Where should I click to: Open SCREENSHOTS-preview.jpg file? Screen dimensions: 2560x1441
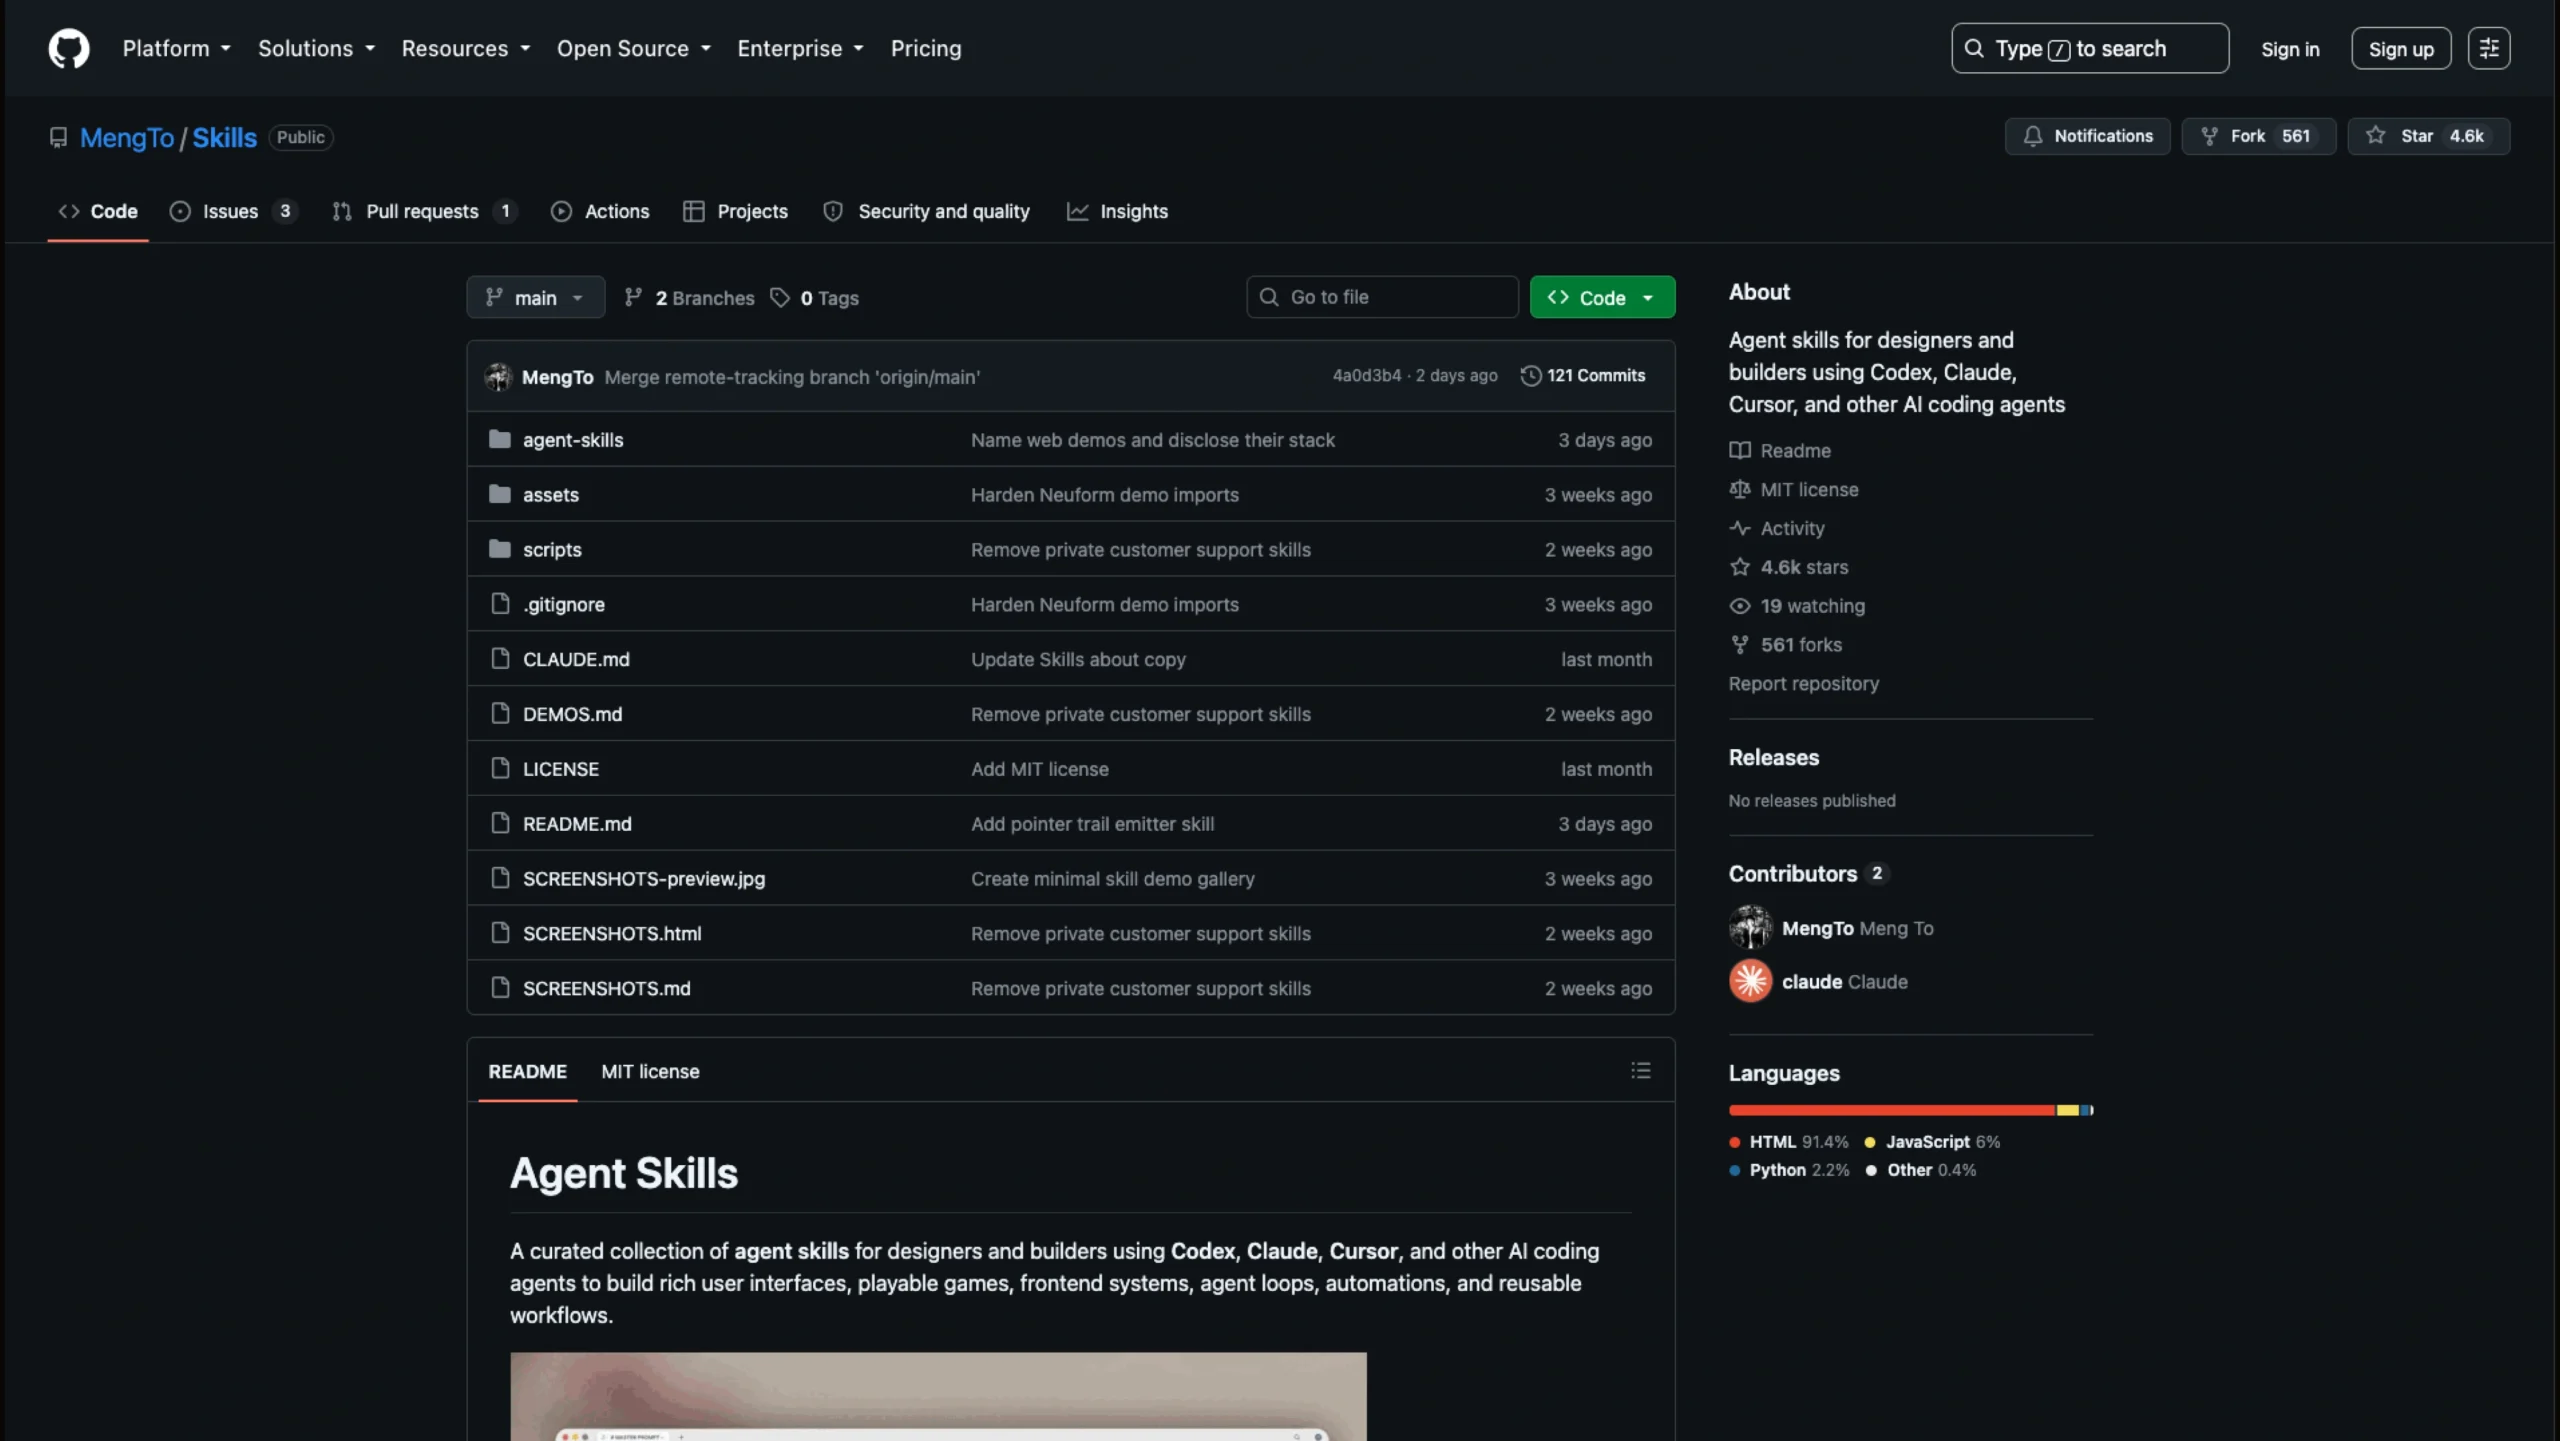644,879
